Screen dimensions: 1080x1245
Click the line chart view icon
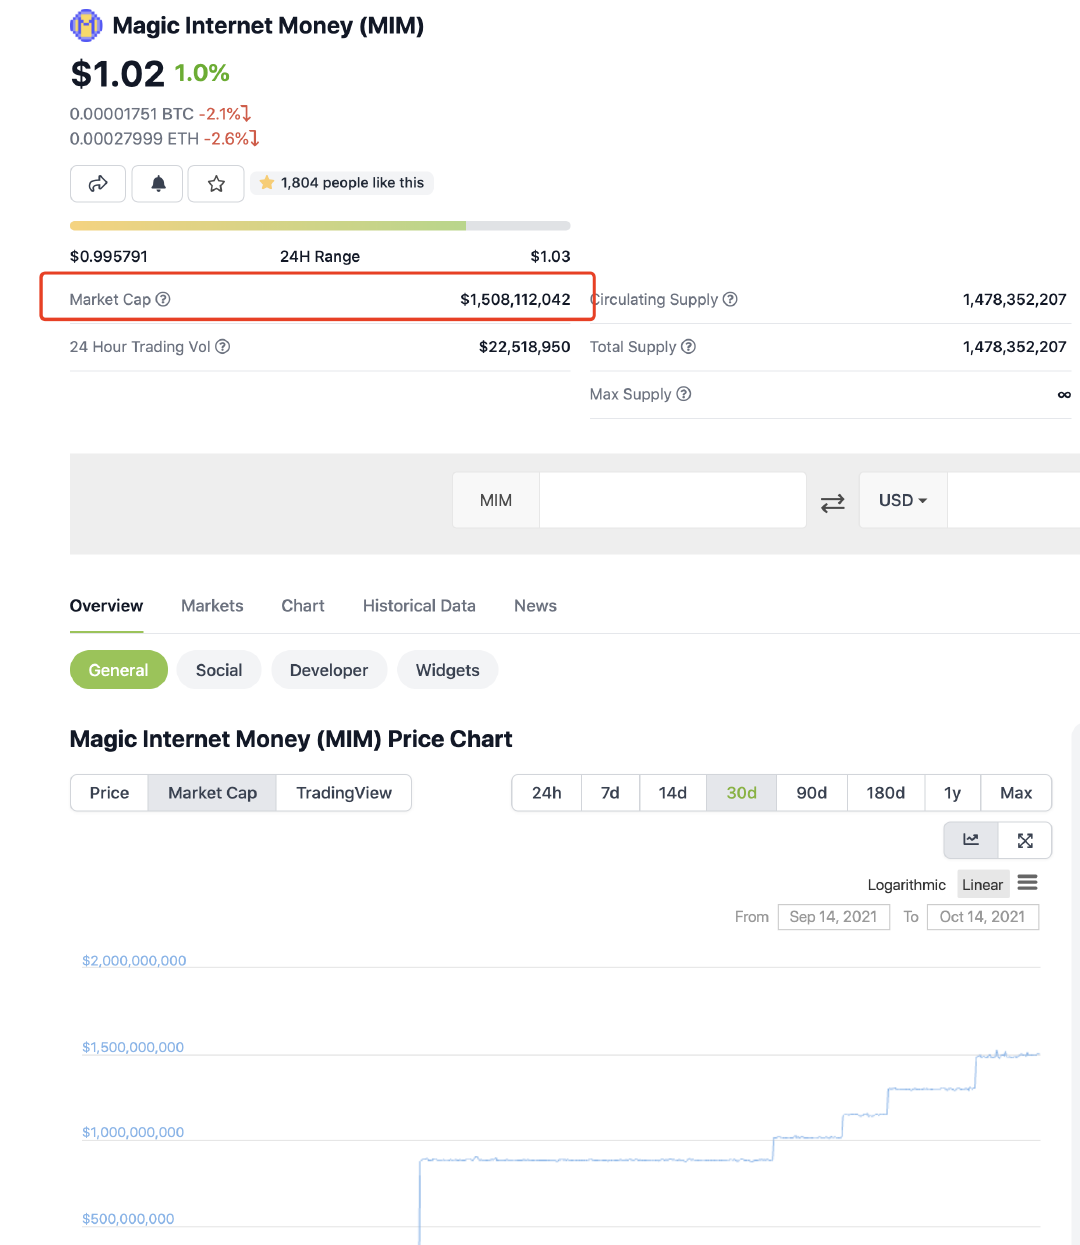pos(971,840)
